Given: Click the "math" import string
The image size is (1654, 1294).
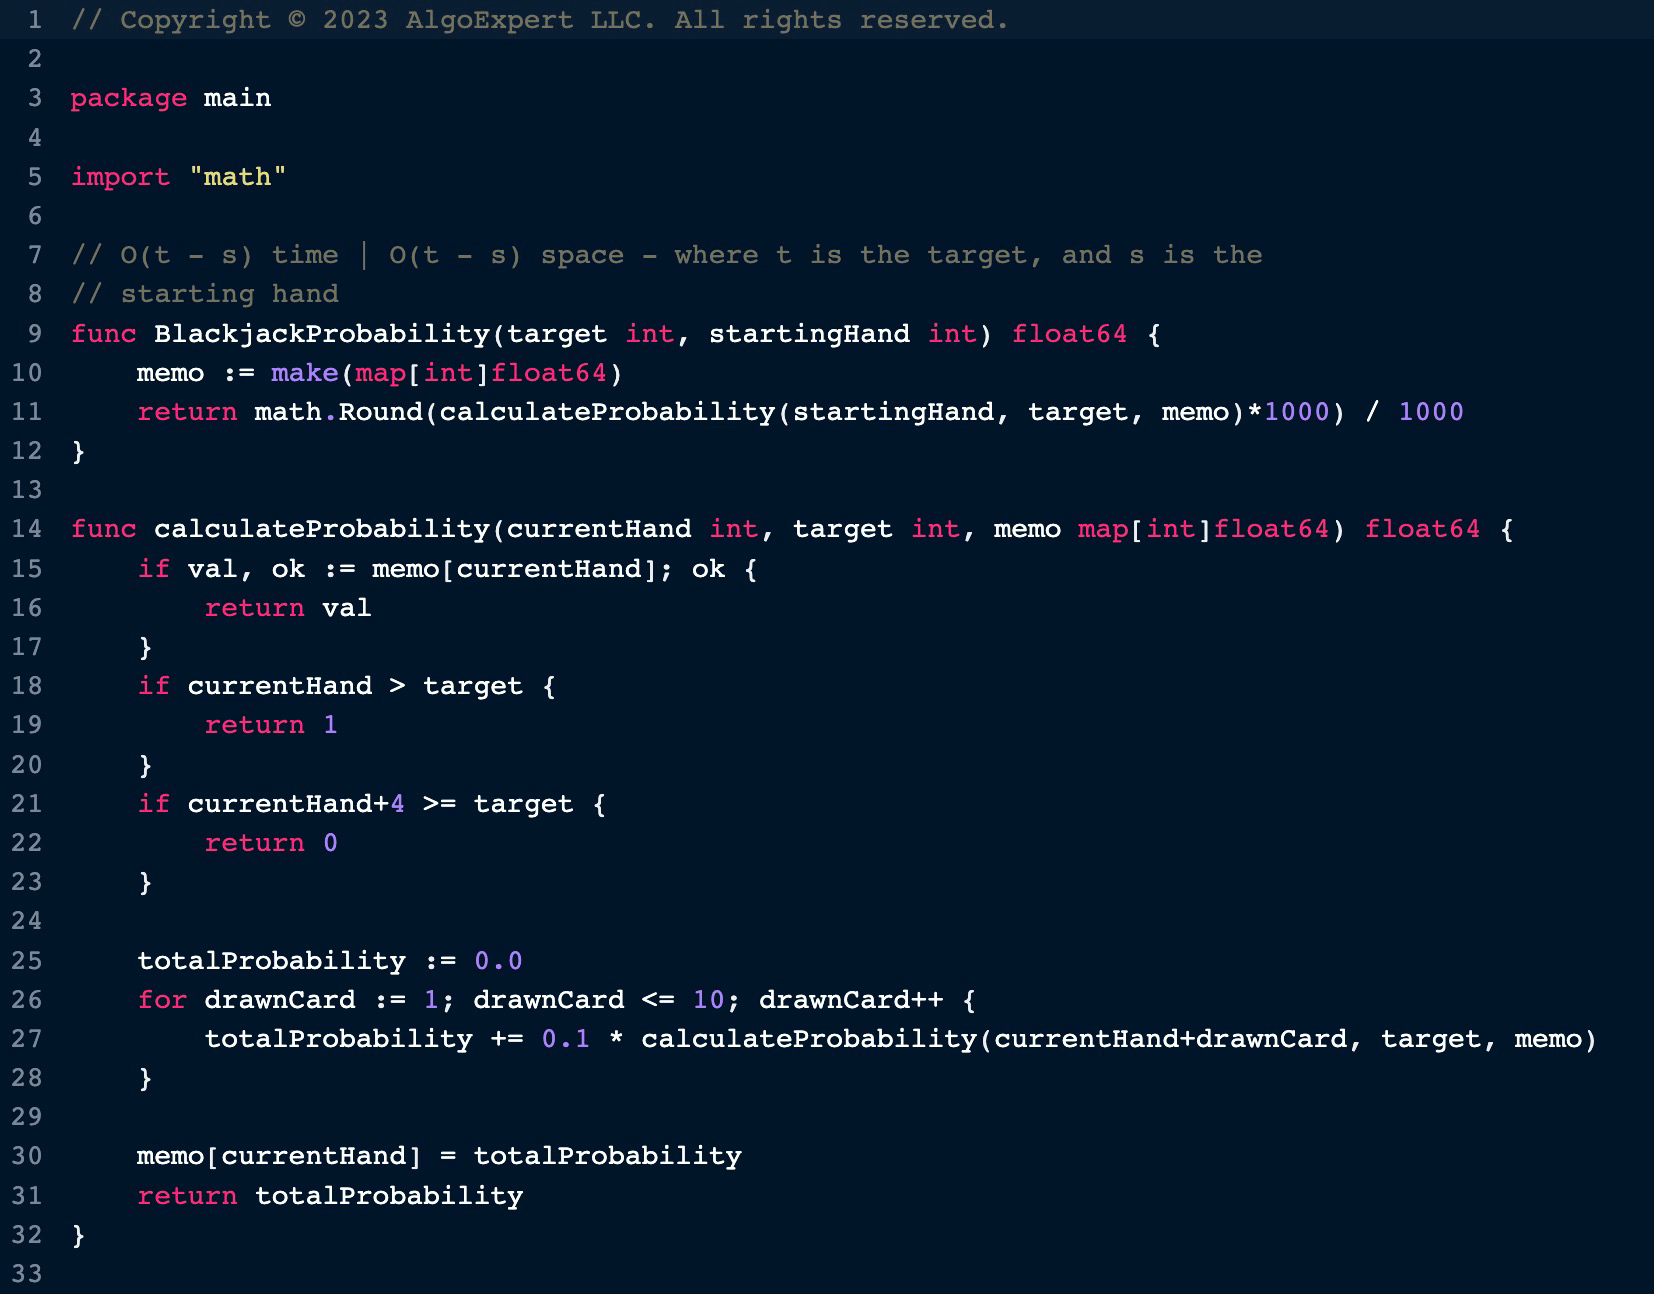Looking at the screenshot, I should coord(237,177).
